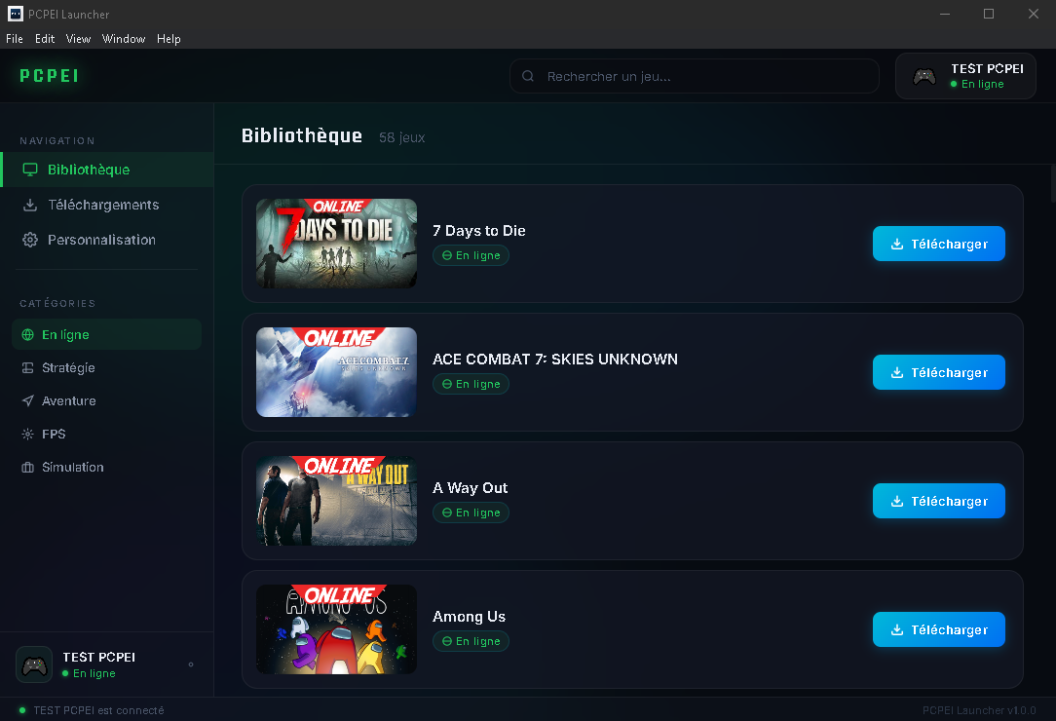Click the PCPEI logo in the header
Screen dimensions: 1056x721
point(49,75)
